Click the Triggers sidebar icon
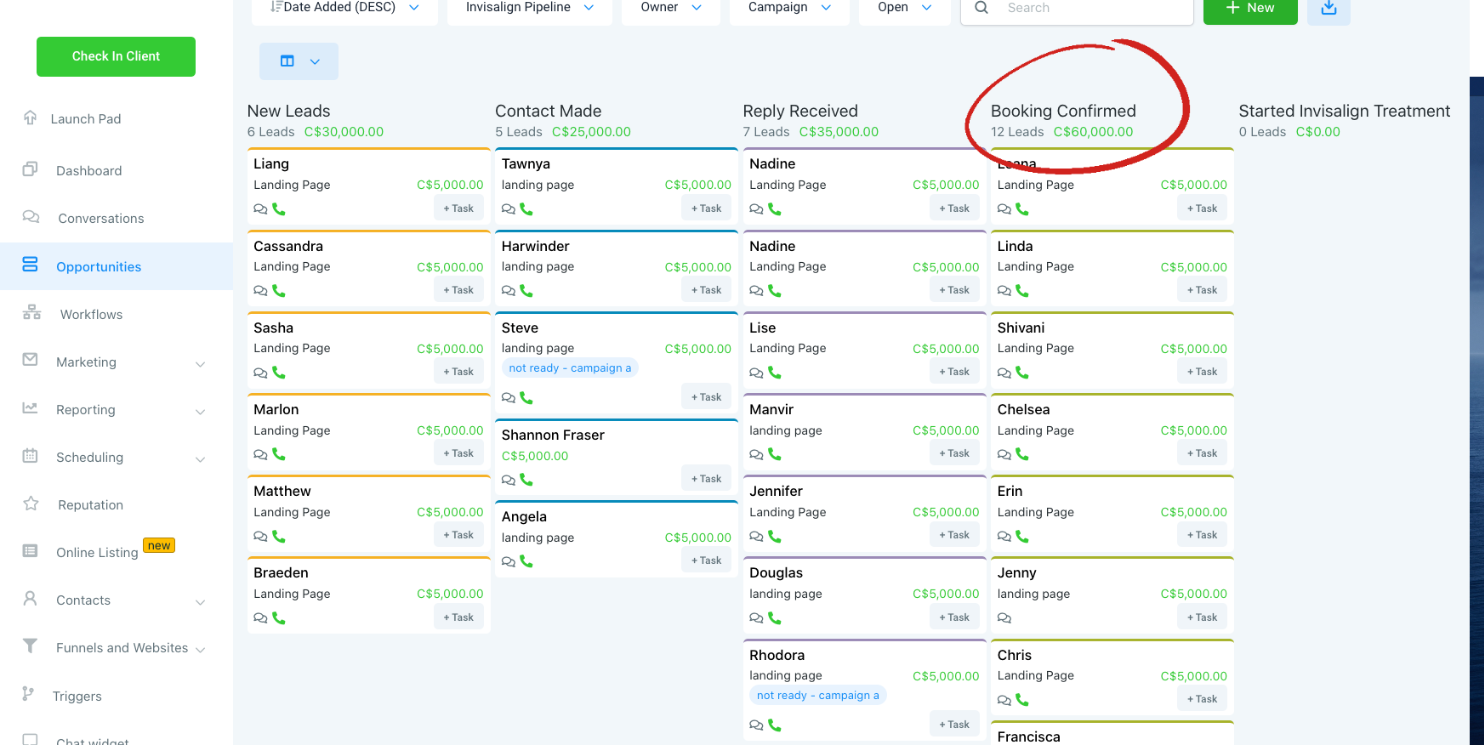1484x745 pixels. [x=29, y=694]
